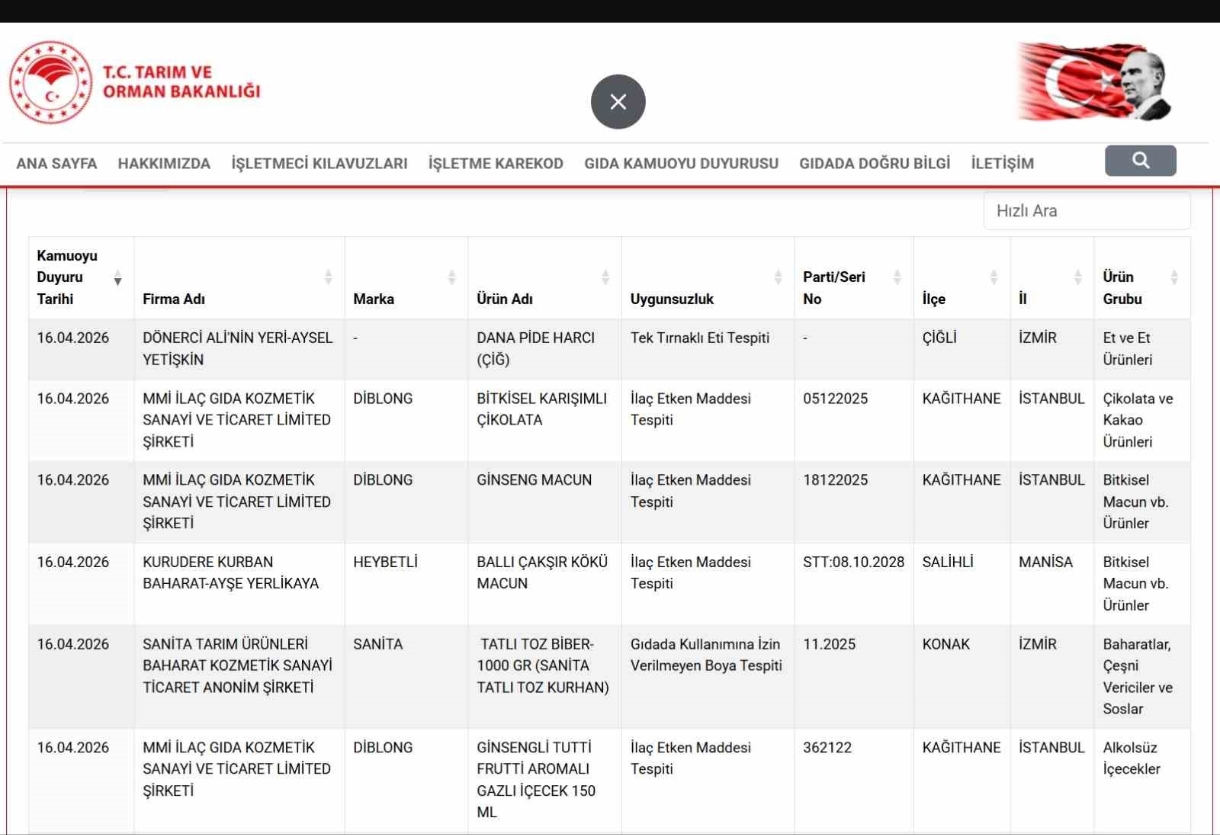This screenshot has height=835, width=1220.
Task: Sort table by Ürün Grubu column
Action: point(1174,278)
